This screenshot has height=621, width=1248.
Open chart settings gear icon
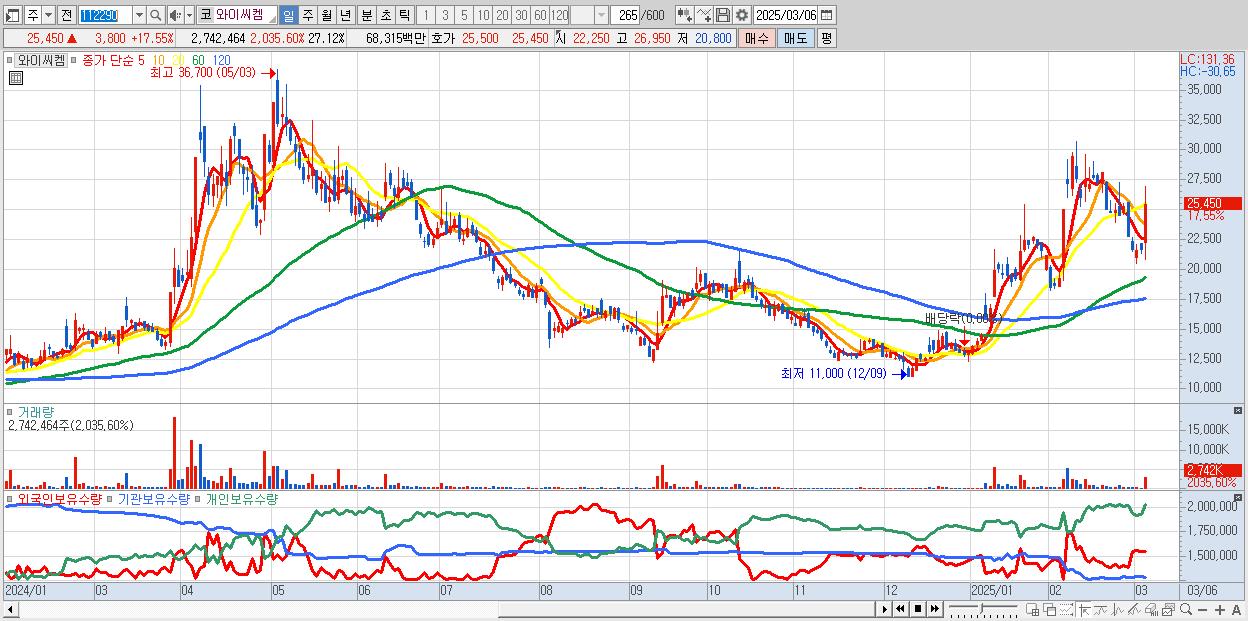point(741,15)
